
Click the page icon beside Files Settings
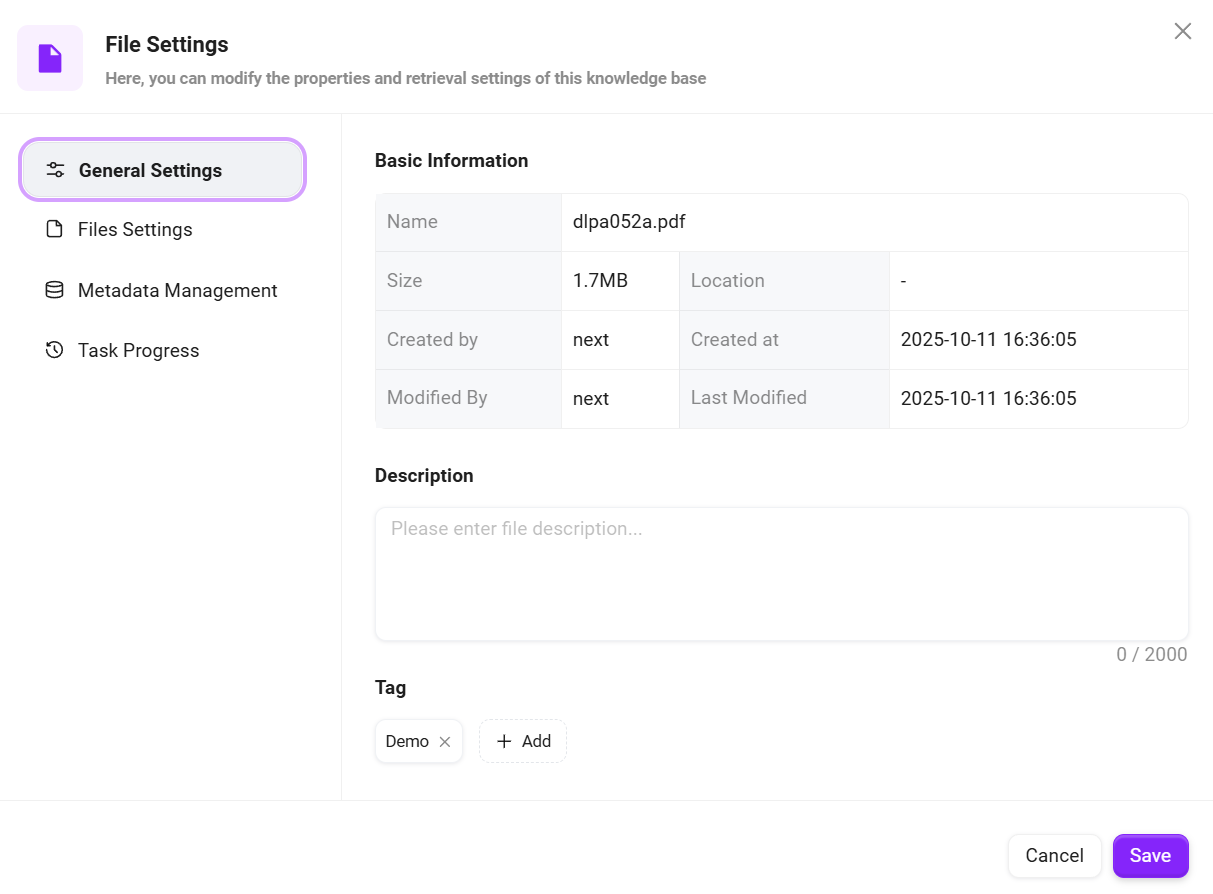[54, 230]
